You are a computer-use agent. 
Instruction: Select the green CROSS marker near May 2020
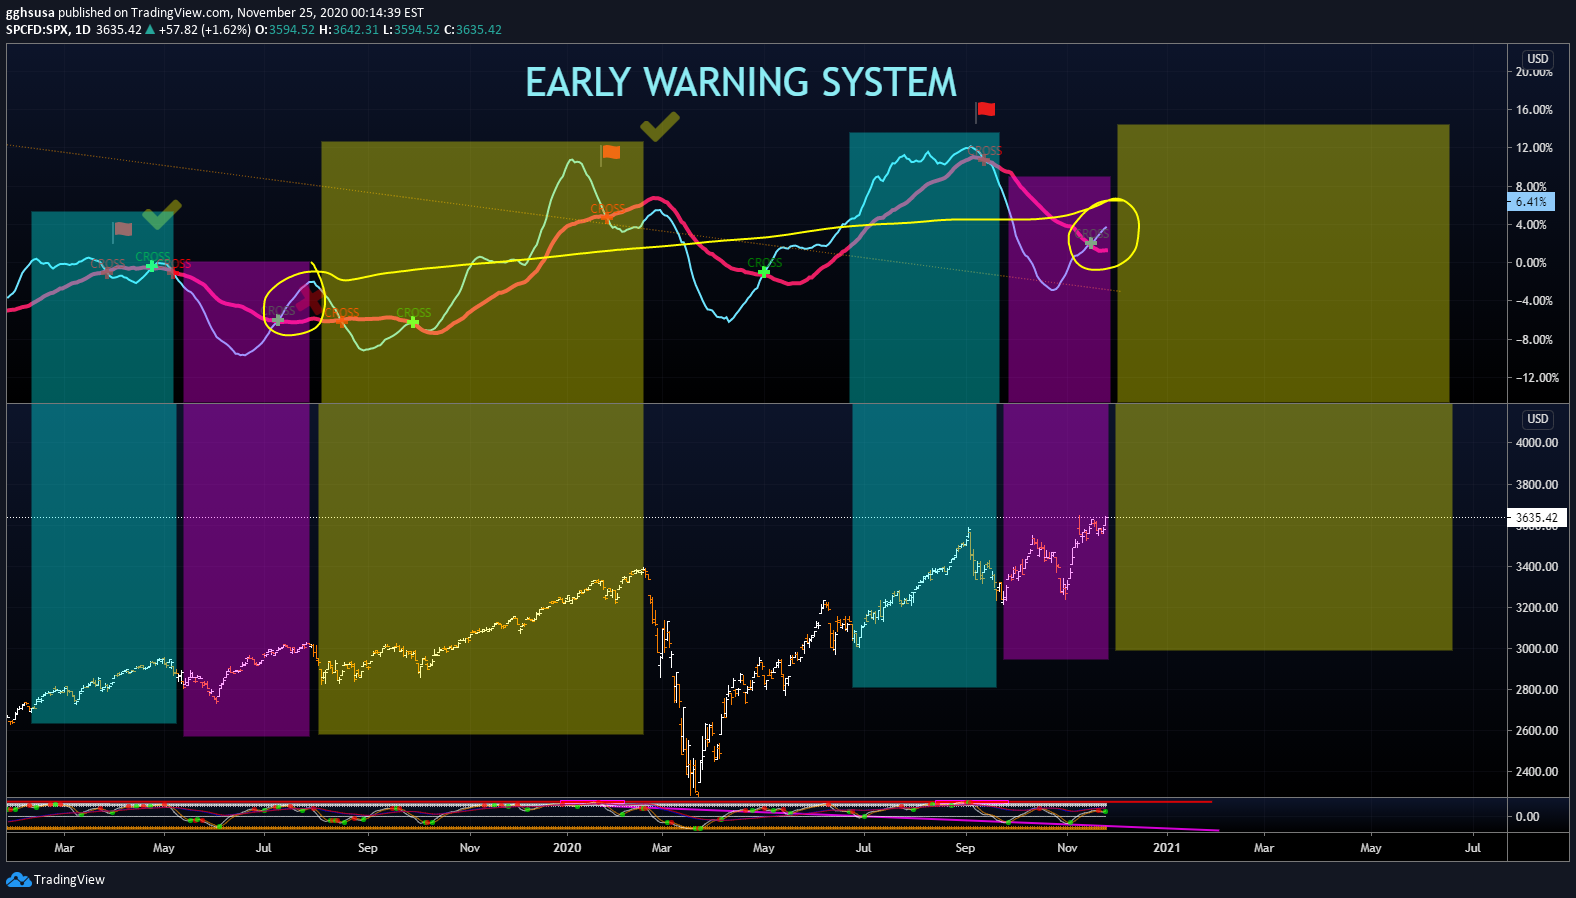click(x=764, y=271)
